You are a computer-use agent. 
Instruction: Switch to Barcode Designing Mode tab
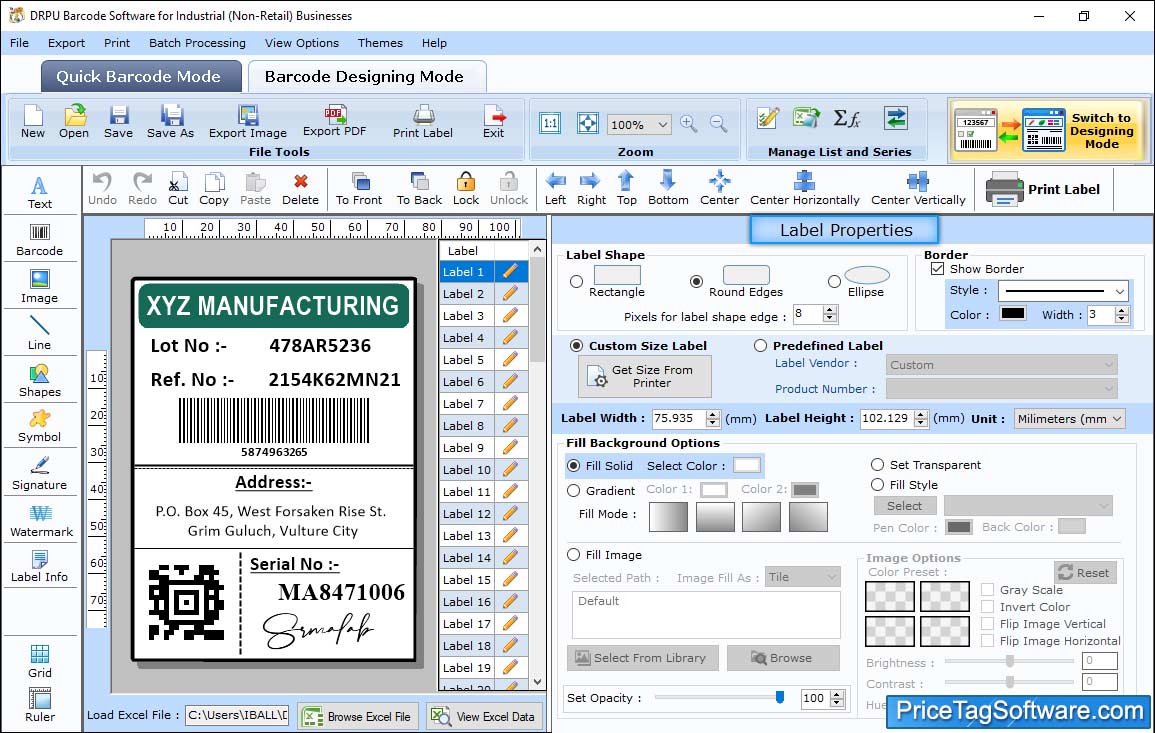tap(366, 76)
